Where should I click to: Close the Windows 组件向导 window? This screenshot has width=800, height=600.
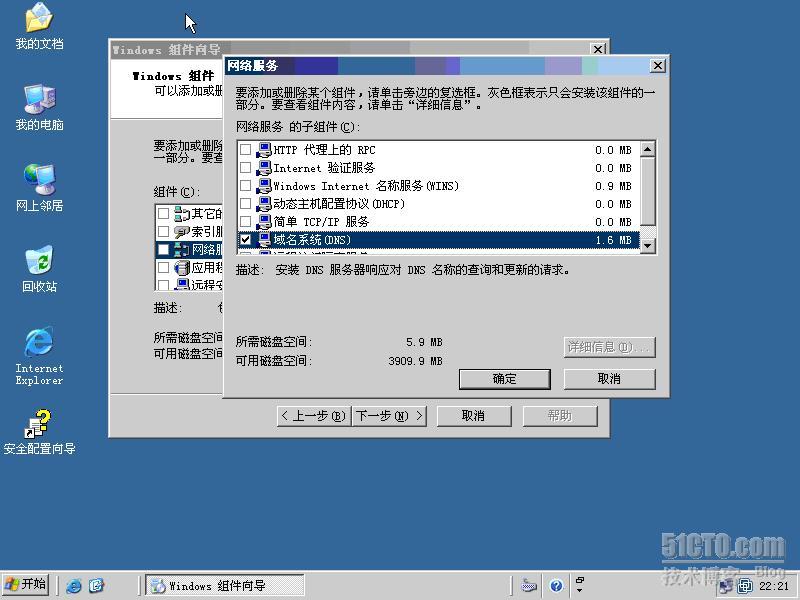point(598,49)
